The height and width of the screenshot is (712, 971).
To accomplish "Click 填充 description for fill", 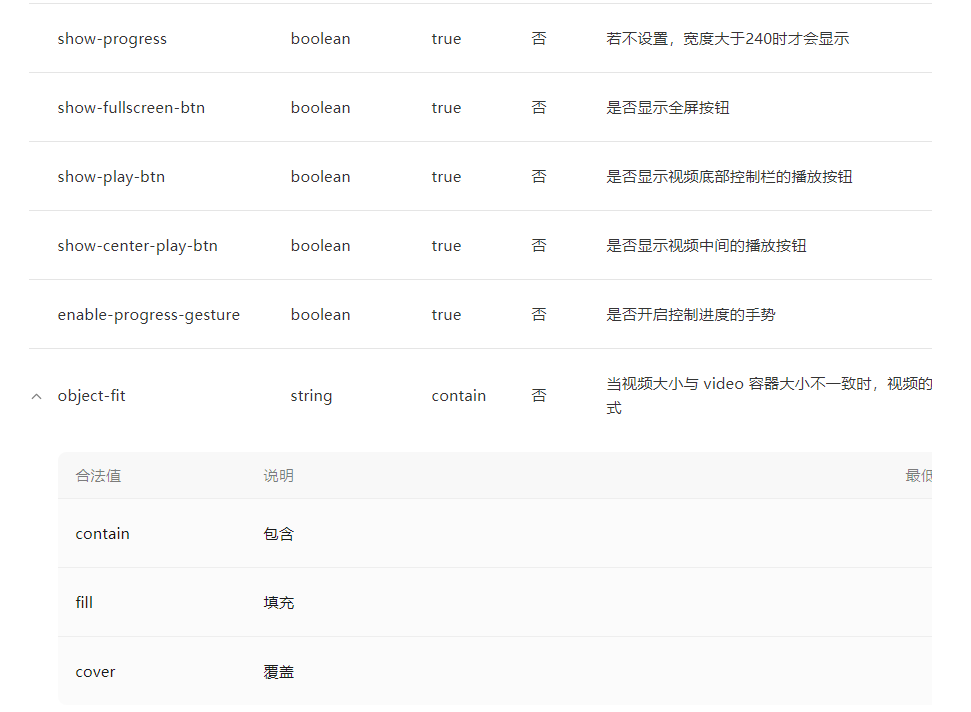I will (279, 603).
